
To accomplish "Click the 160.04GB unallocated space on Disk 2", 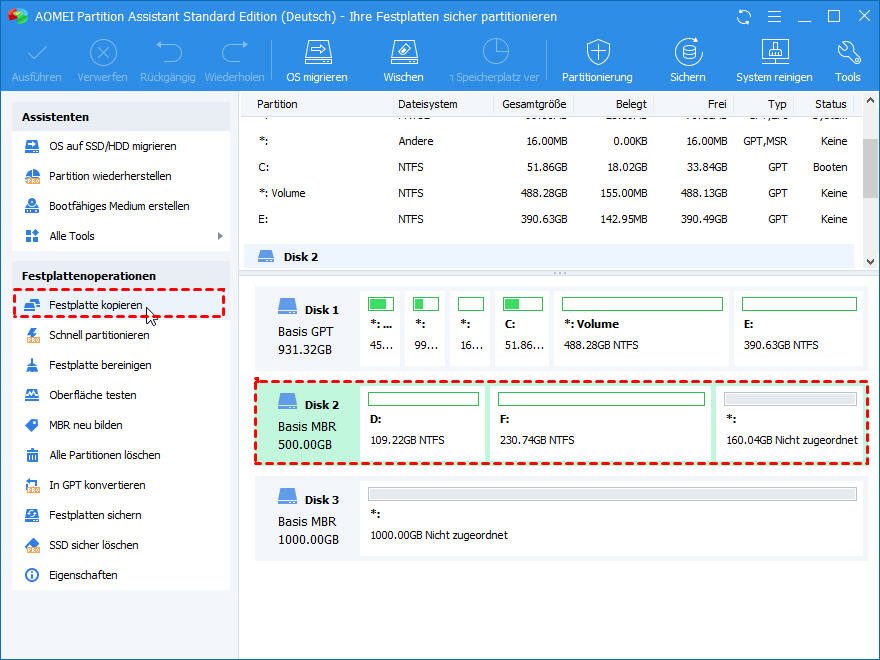I will pos(790,423).
